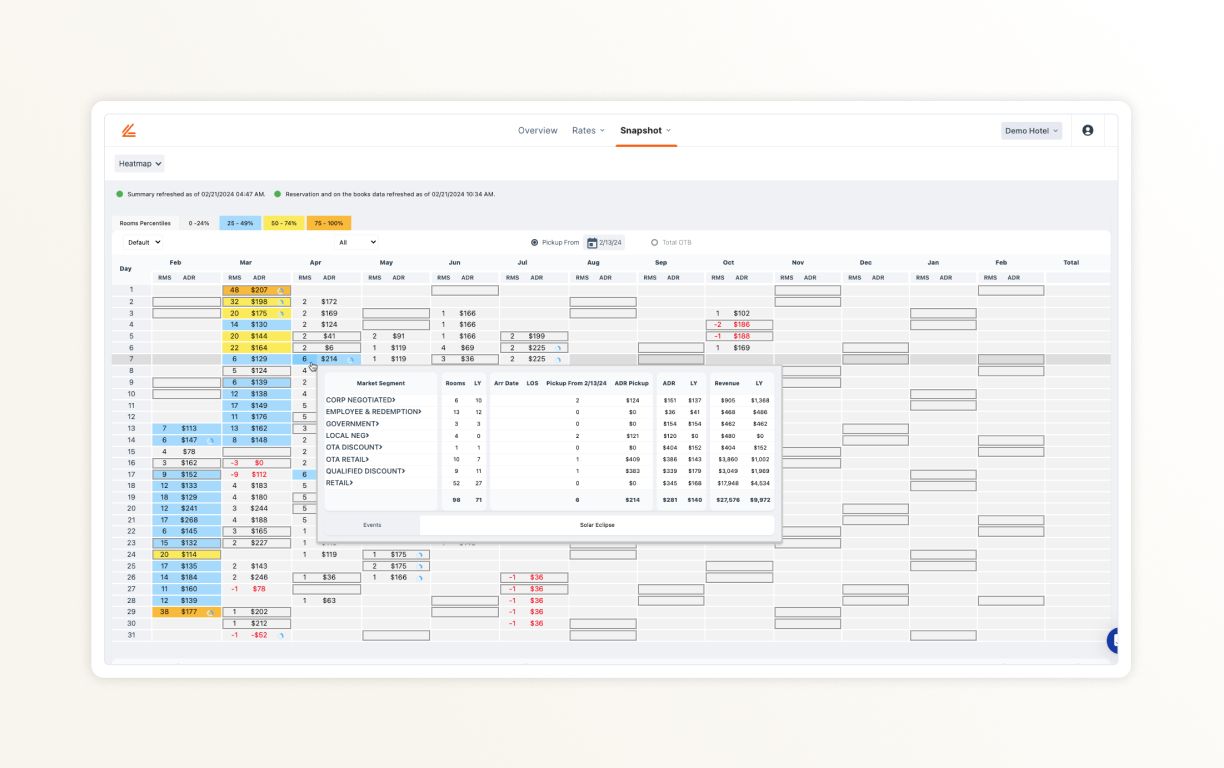Click the orange app logo icon

pyautogui.click(x=129, y=130)
